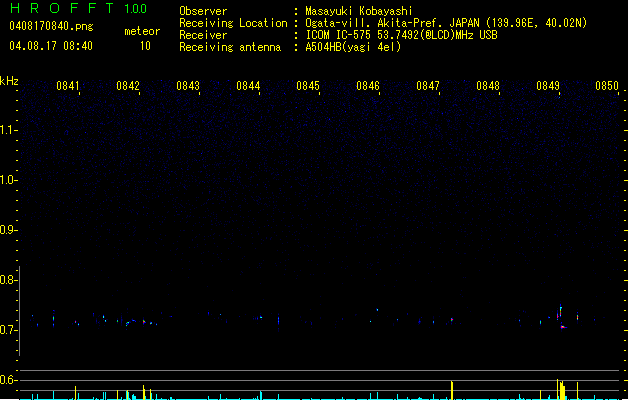The image size is (629, 400).
Task: Click the 0847 time marker
Action: click(x=428, y=86)
